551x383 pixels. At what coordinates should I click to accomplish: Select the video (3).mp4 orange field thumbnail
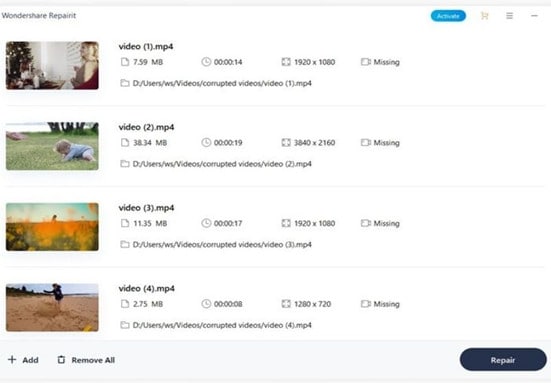click(x=52, y=227)
